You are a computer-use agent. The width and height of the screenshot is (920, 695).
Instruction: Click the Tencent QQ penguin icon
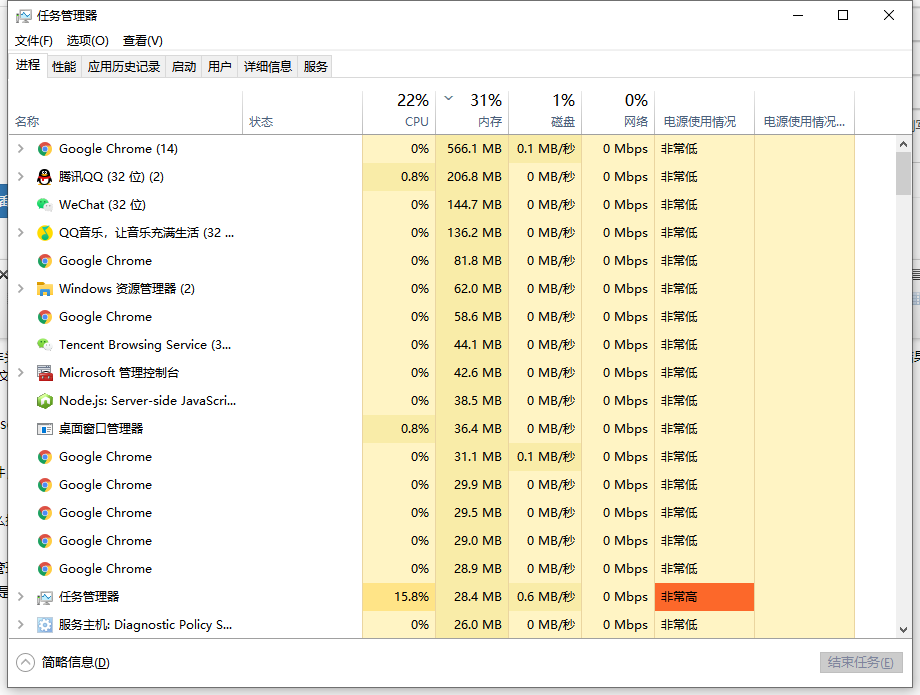[44, 177]
